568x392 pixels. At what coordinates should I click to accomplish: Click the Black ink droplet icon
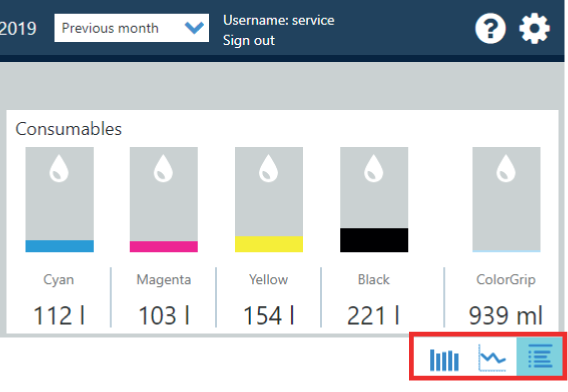(x=373, y=168)
